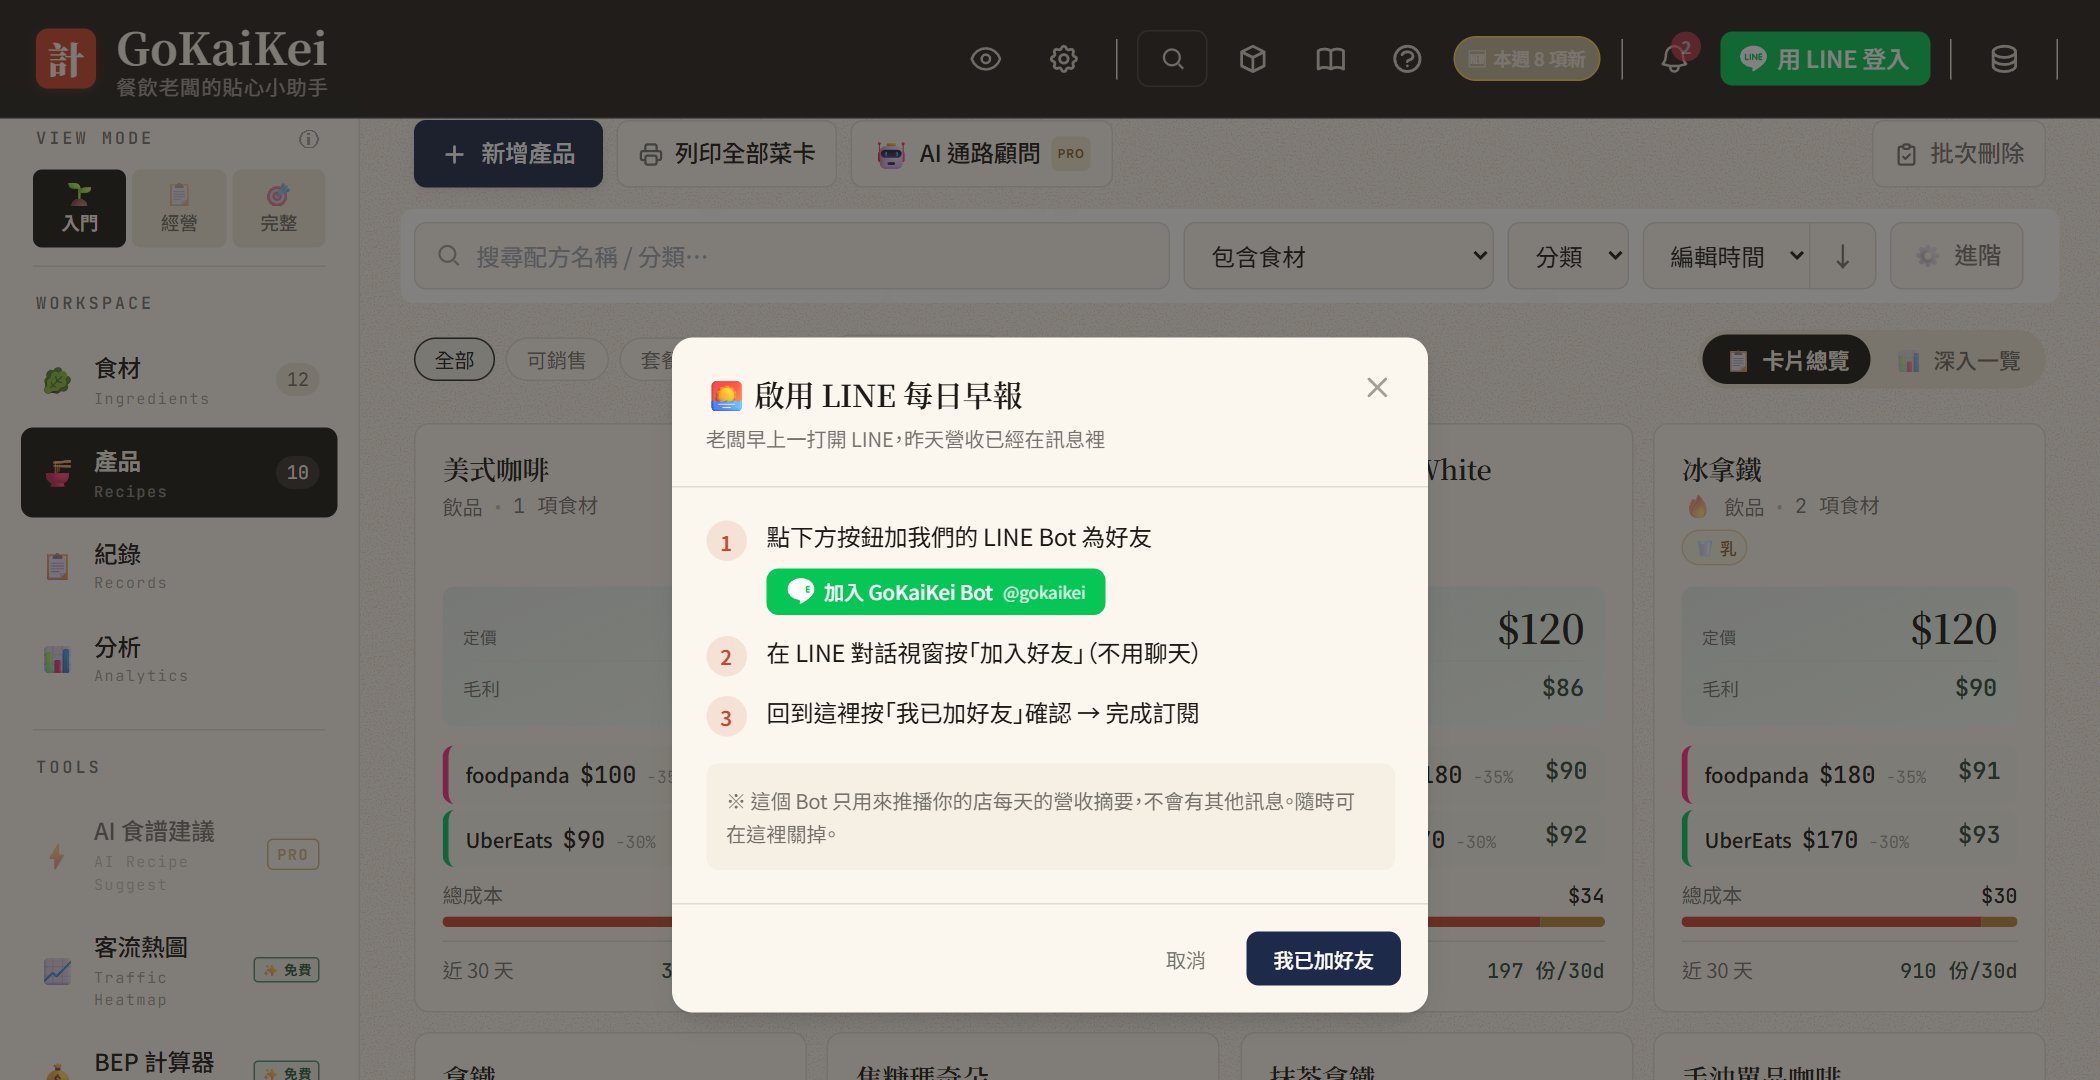Open the database stack icon

pyautogui.click(x=2003, y=59)
